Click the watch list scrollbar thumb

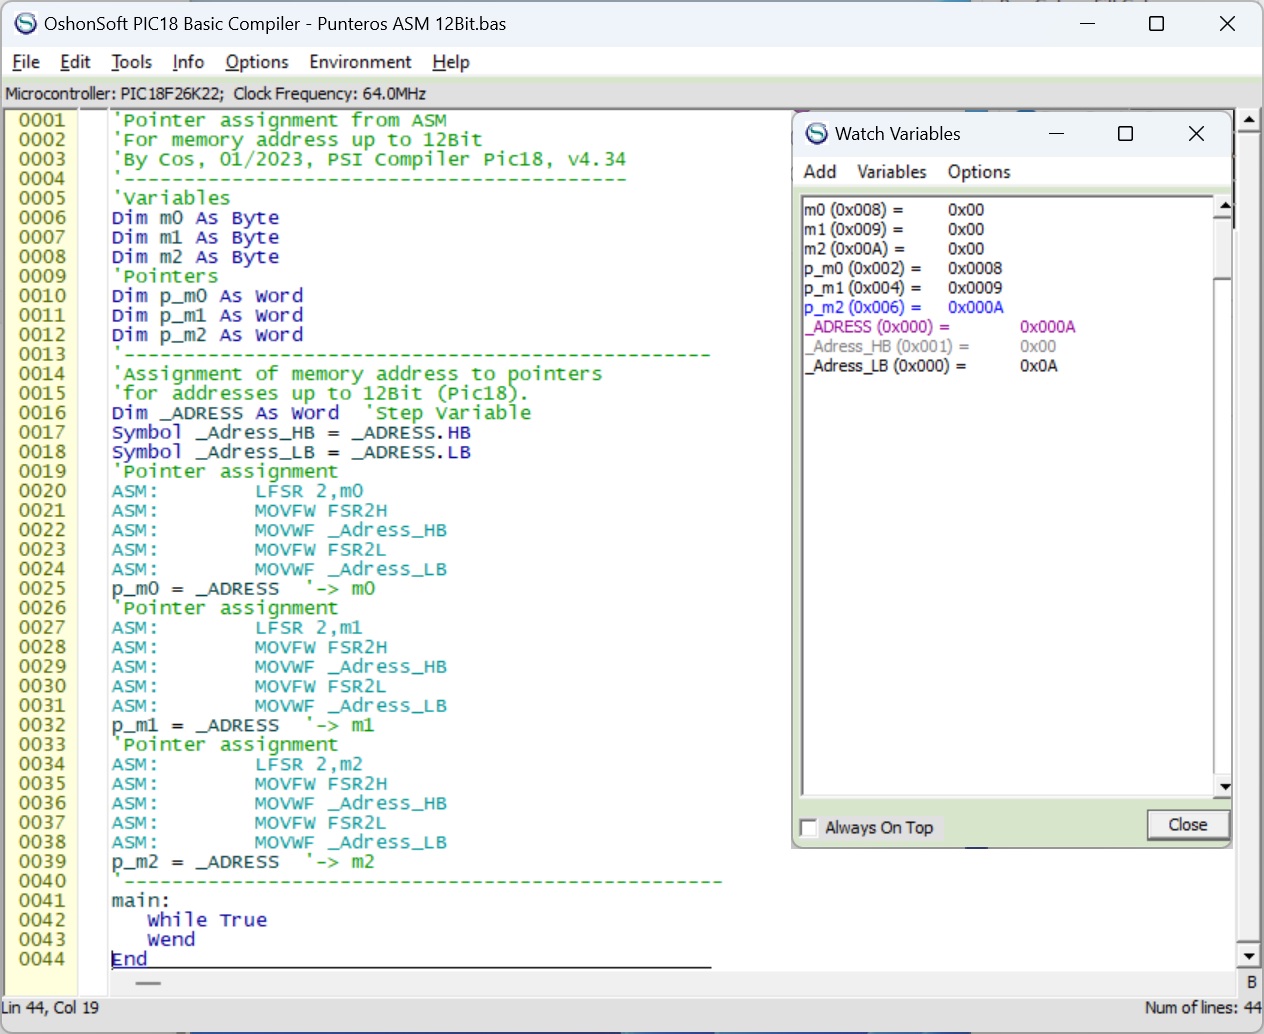pos(1223,248)
